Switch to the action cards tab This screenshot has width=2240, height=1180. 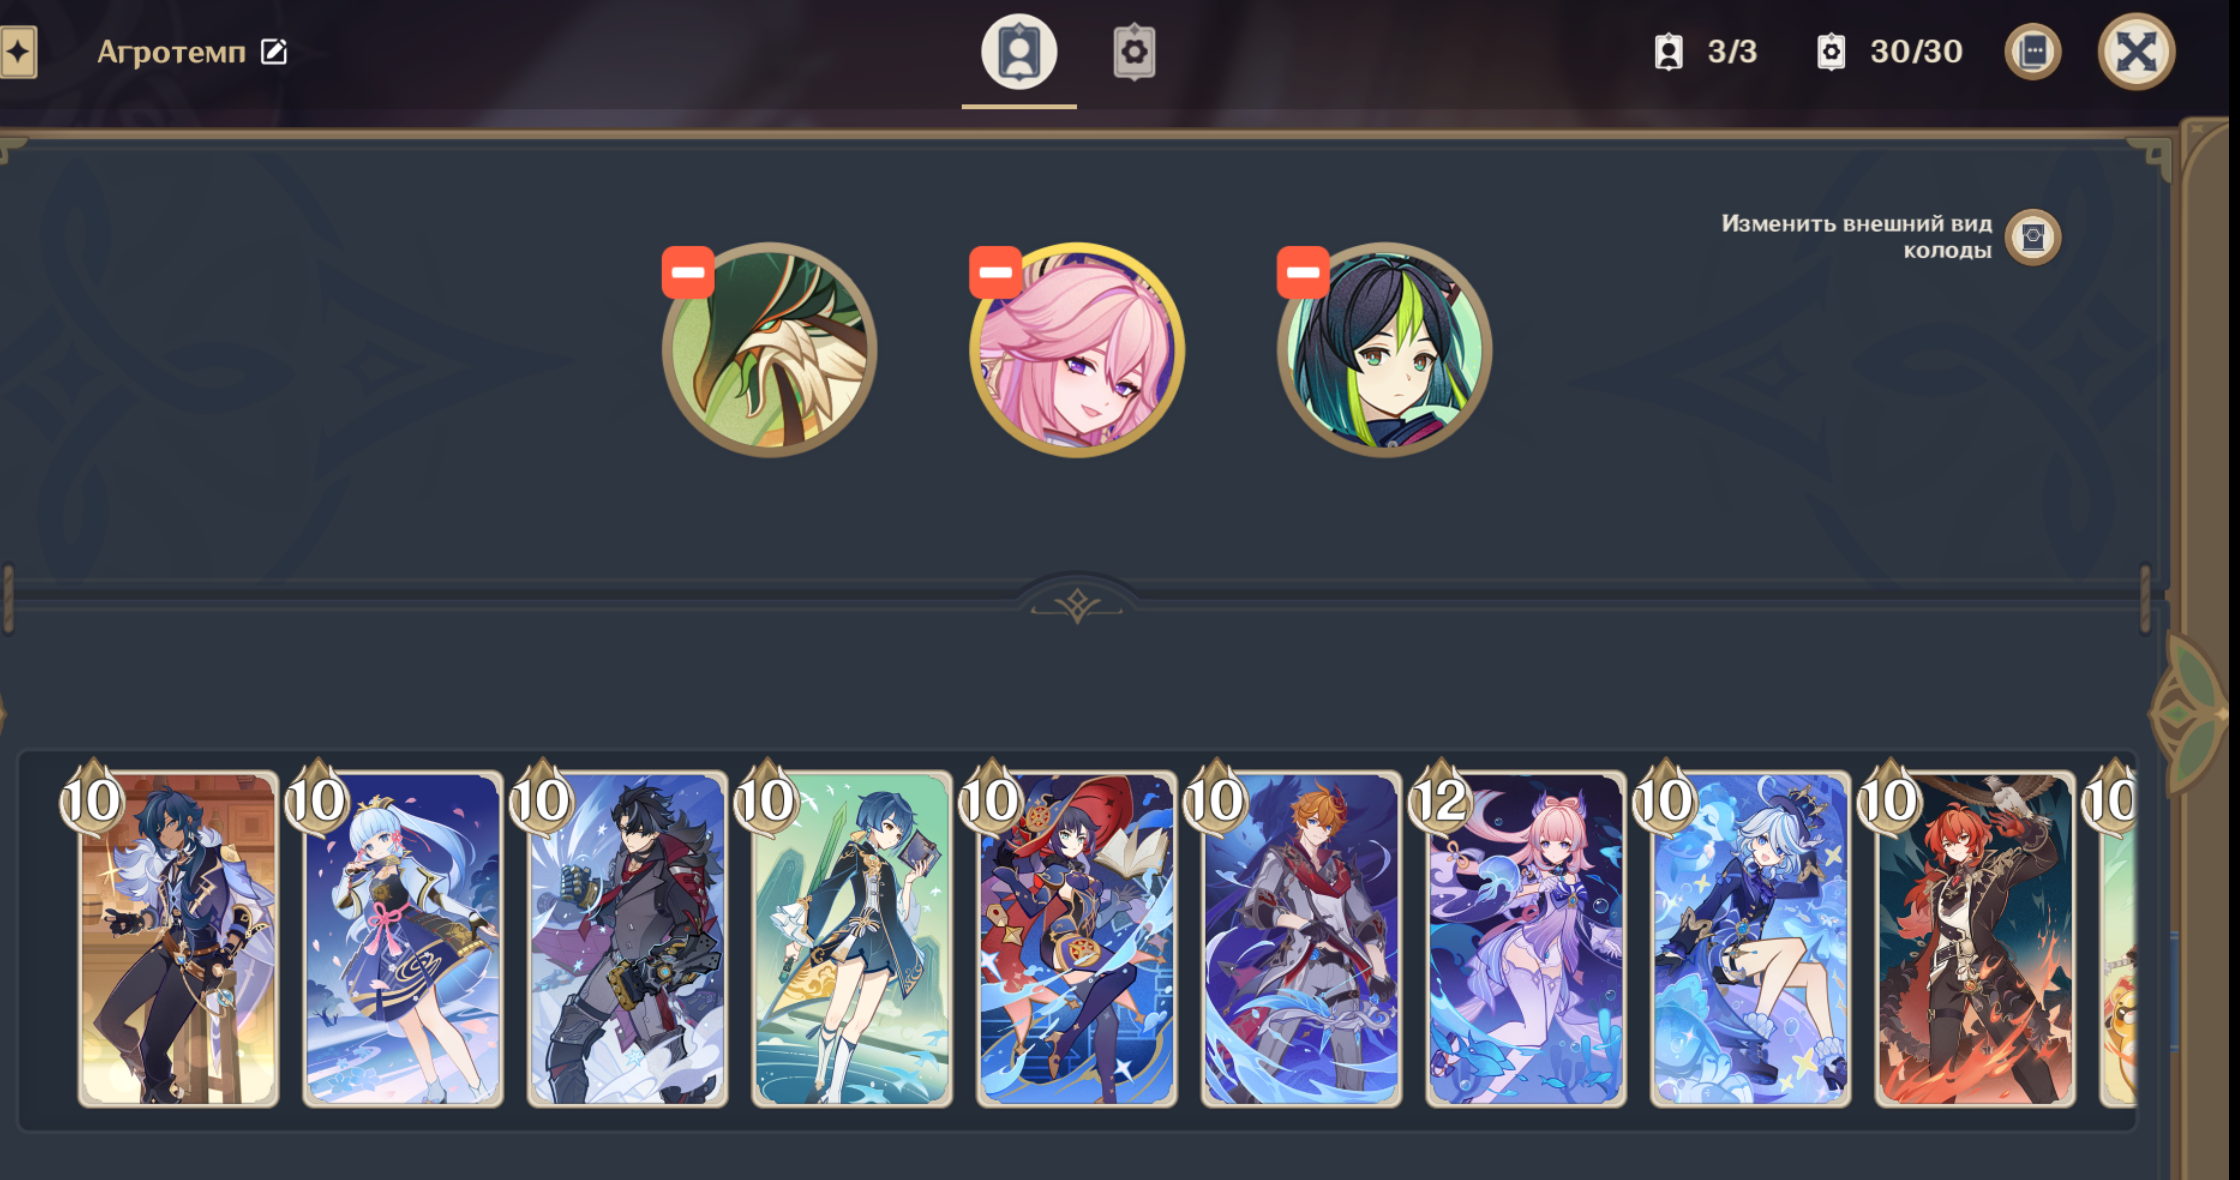pyautogui.click(x=1134, y=52)
